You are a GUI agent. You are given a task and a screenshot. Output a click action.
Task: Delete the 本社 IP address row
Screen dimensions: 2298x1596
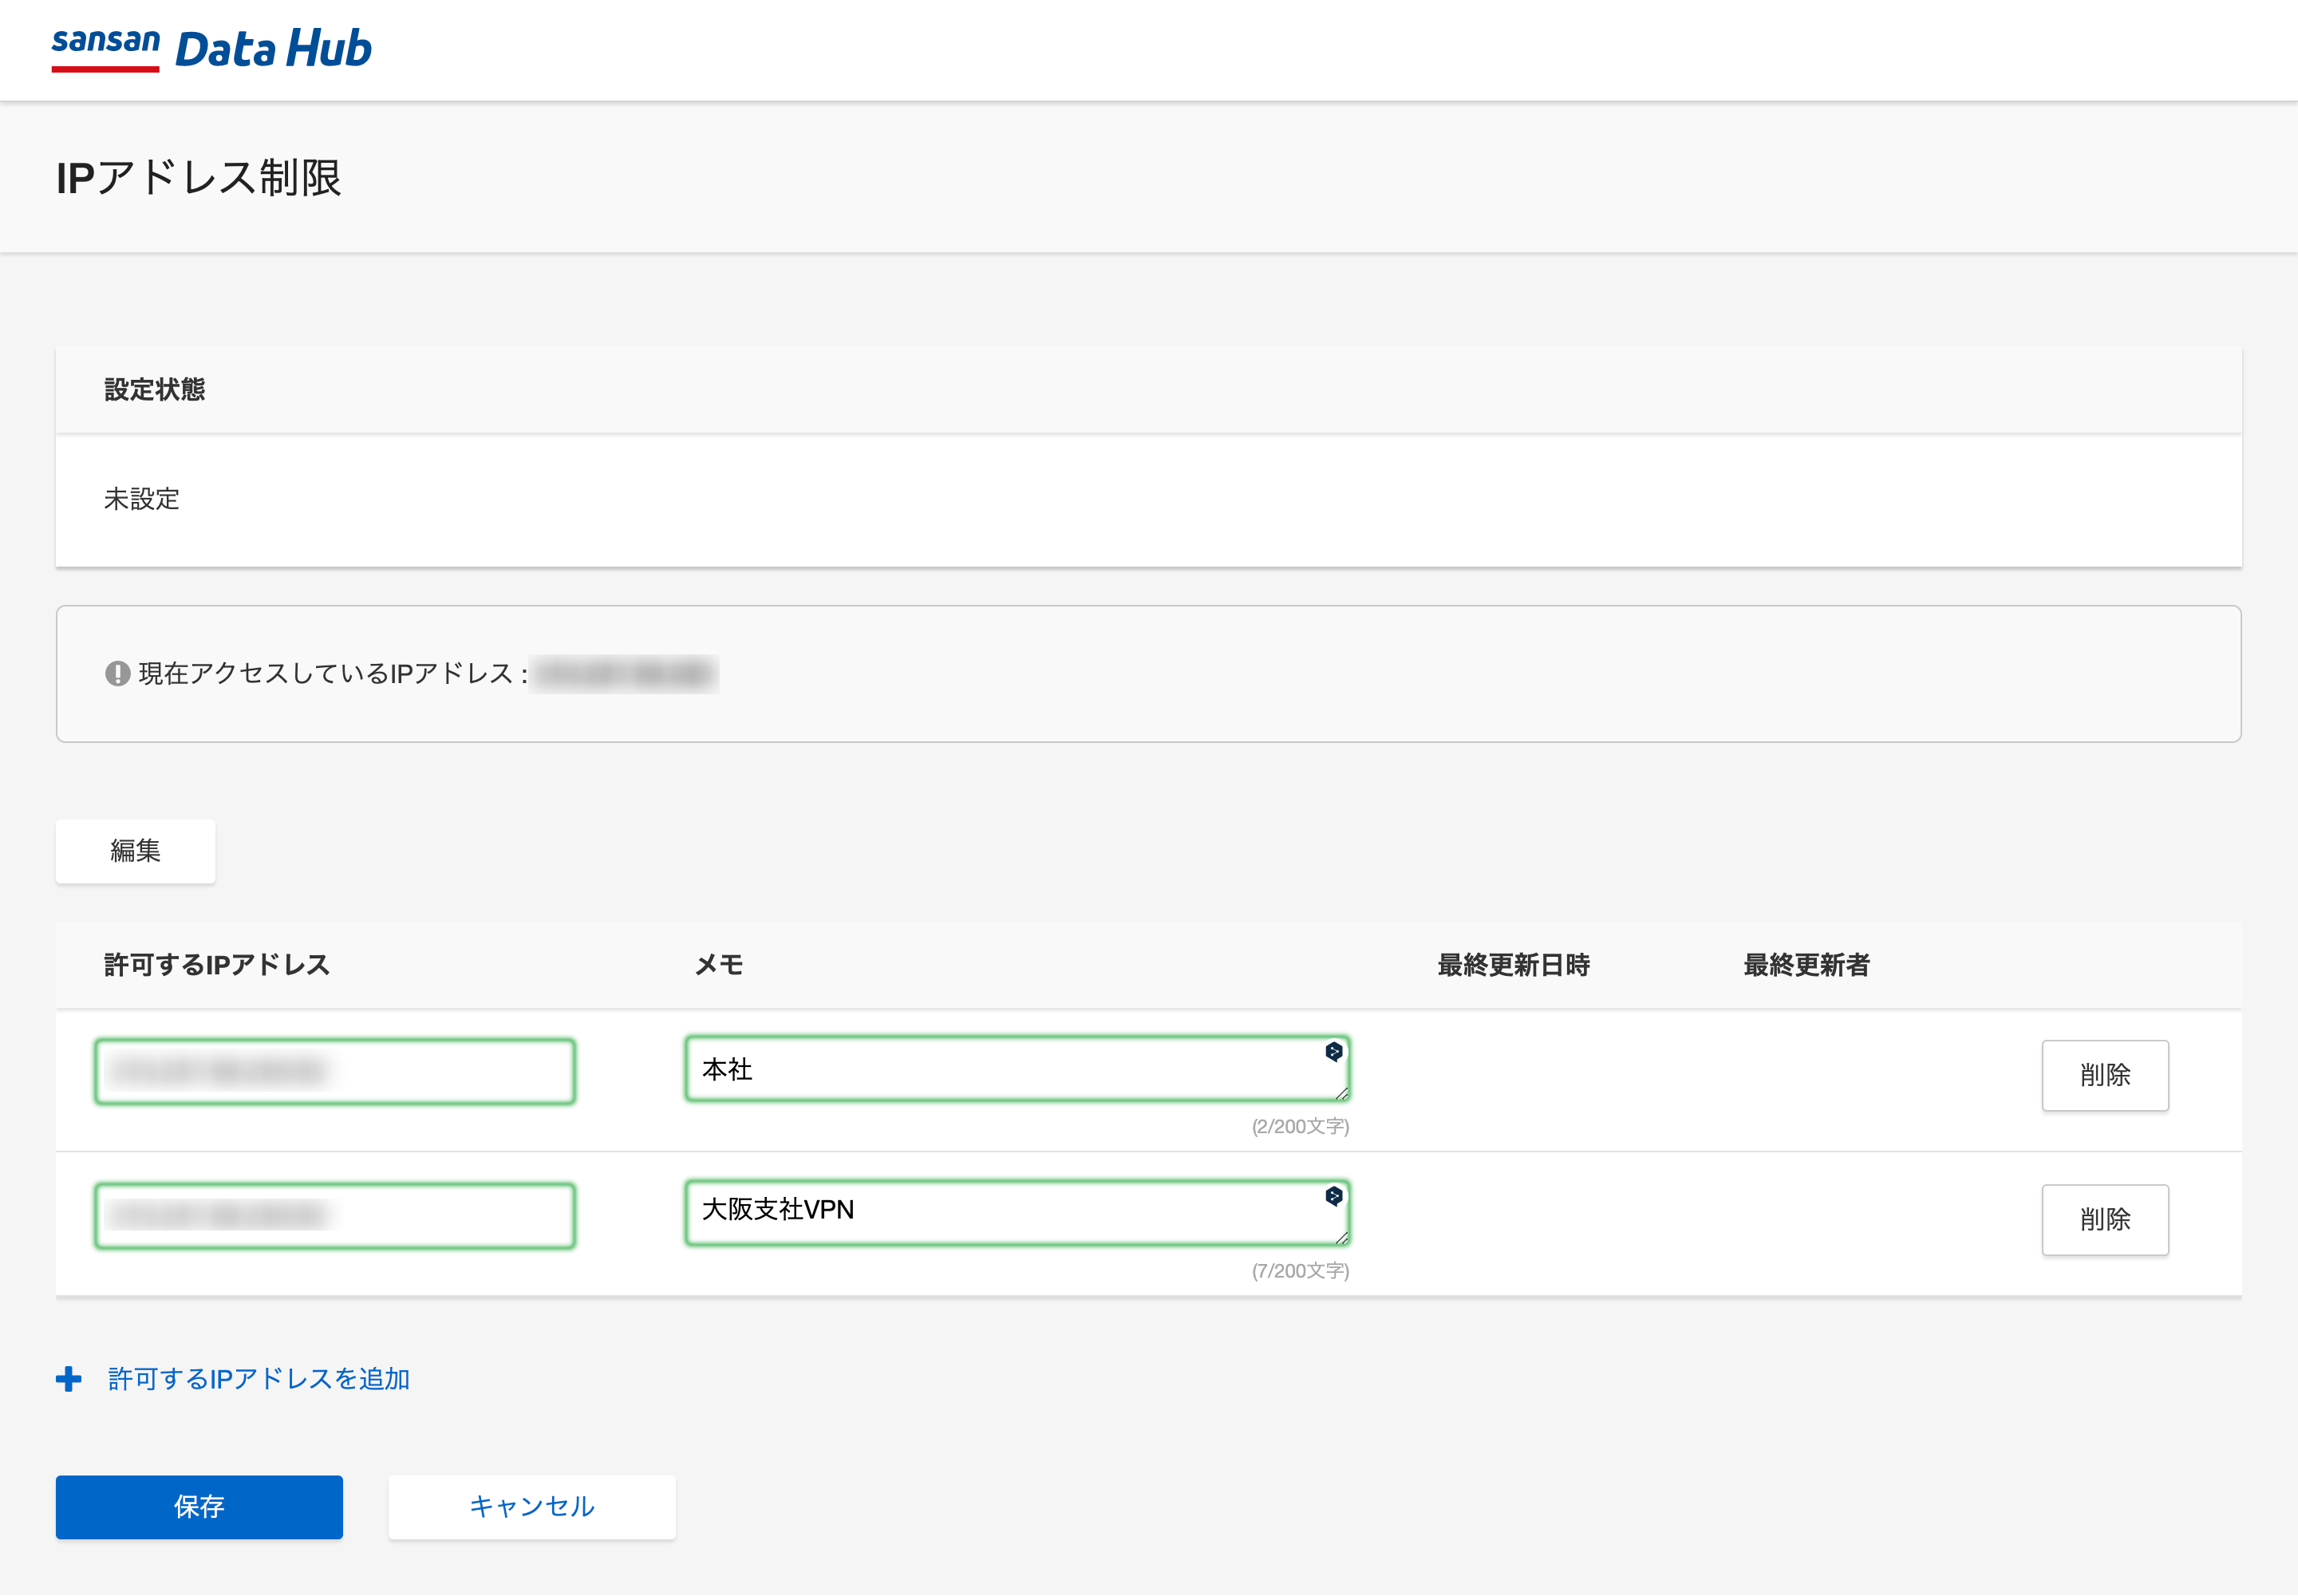pos(2104,1075)
